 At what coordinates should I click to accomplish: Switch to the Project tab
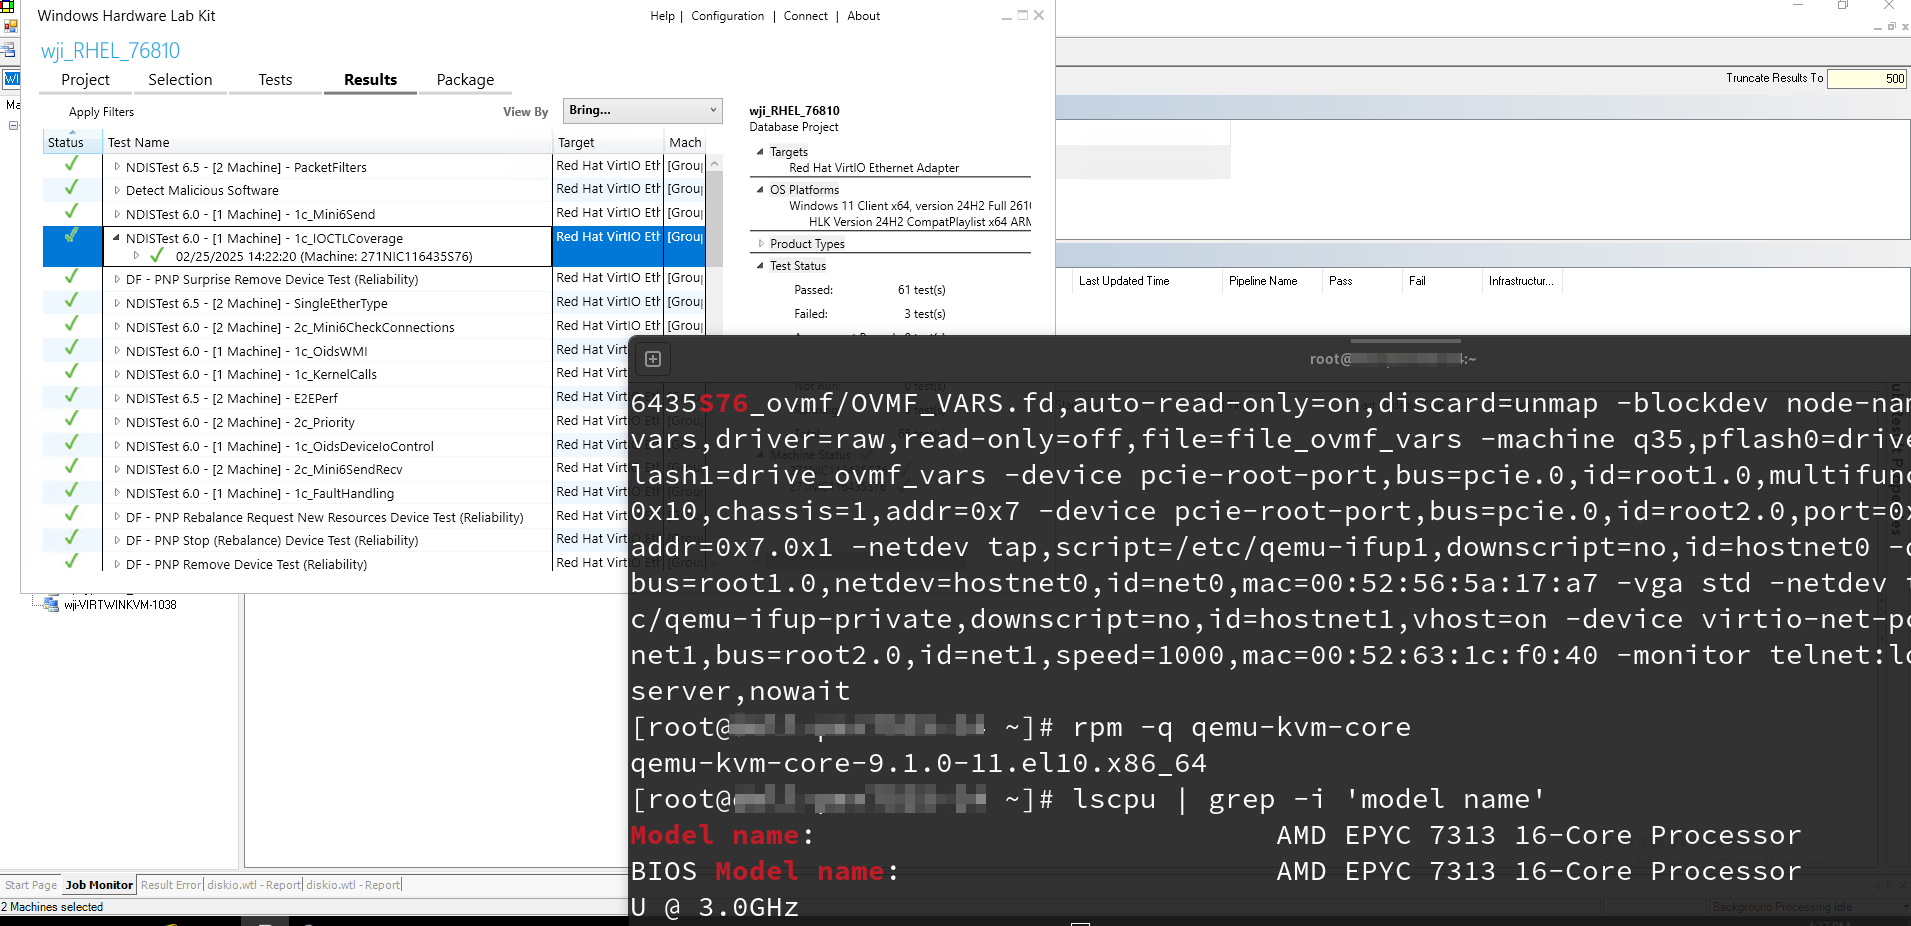pos(85,80)
